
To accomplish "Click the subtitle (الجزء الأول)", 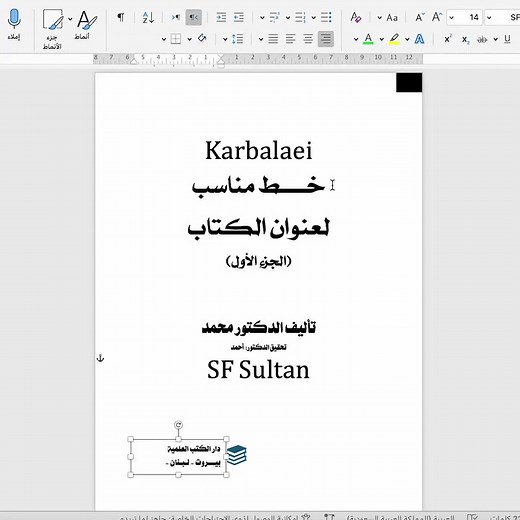I will (259, 262).
